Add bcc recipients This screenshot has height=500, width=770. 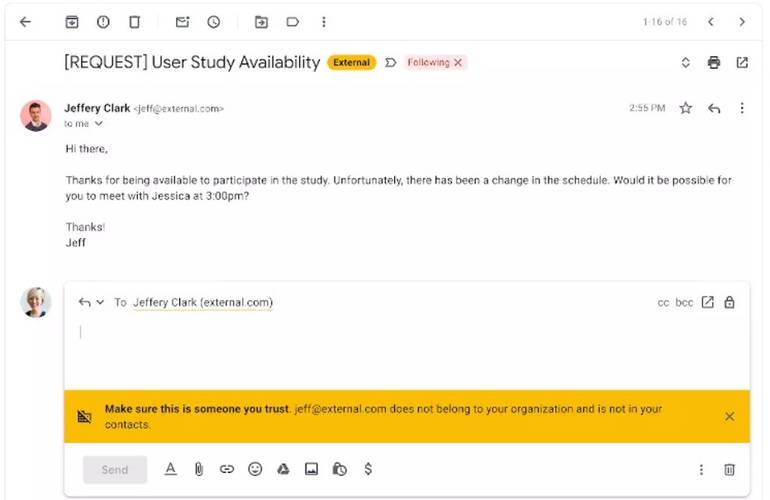(x=684, y=303)
